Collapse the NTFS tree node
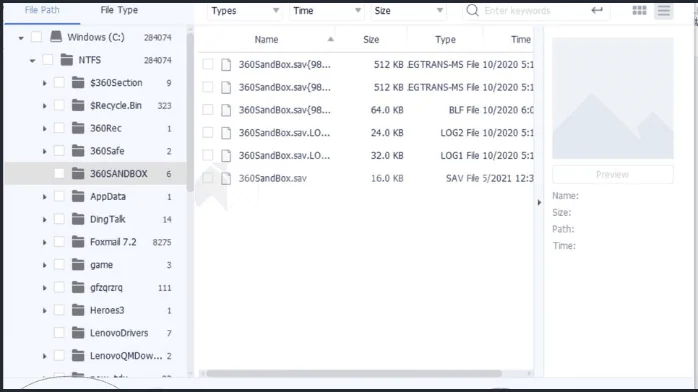The height and width of the screenshot is (392, 698). (x=32, y=61)
